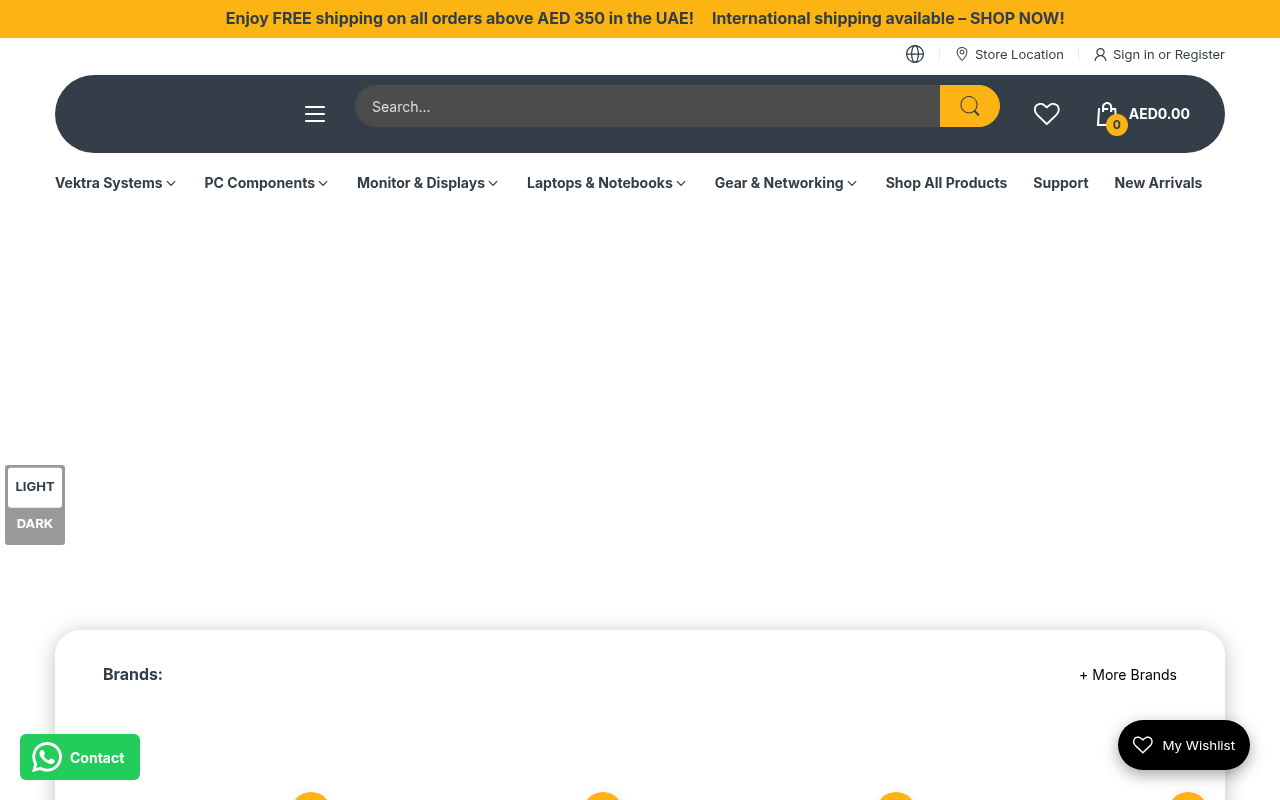Screen dimensions: 1280x800
Task: Click the Sign in or Register link
Action: pos(1159,54)
